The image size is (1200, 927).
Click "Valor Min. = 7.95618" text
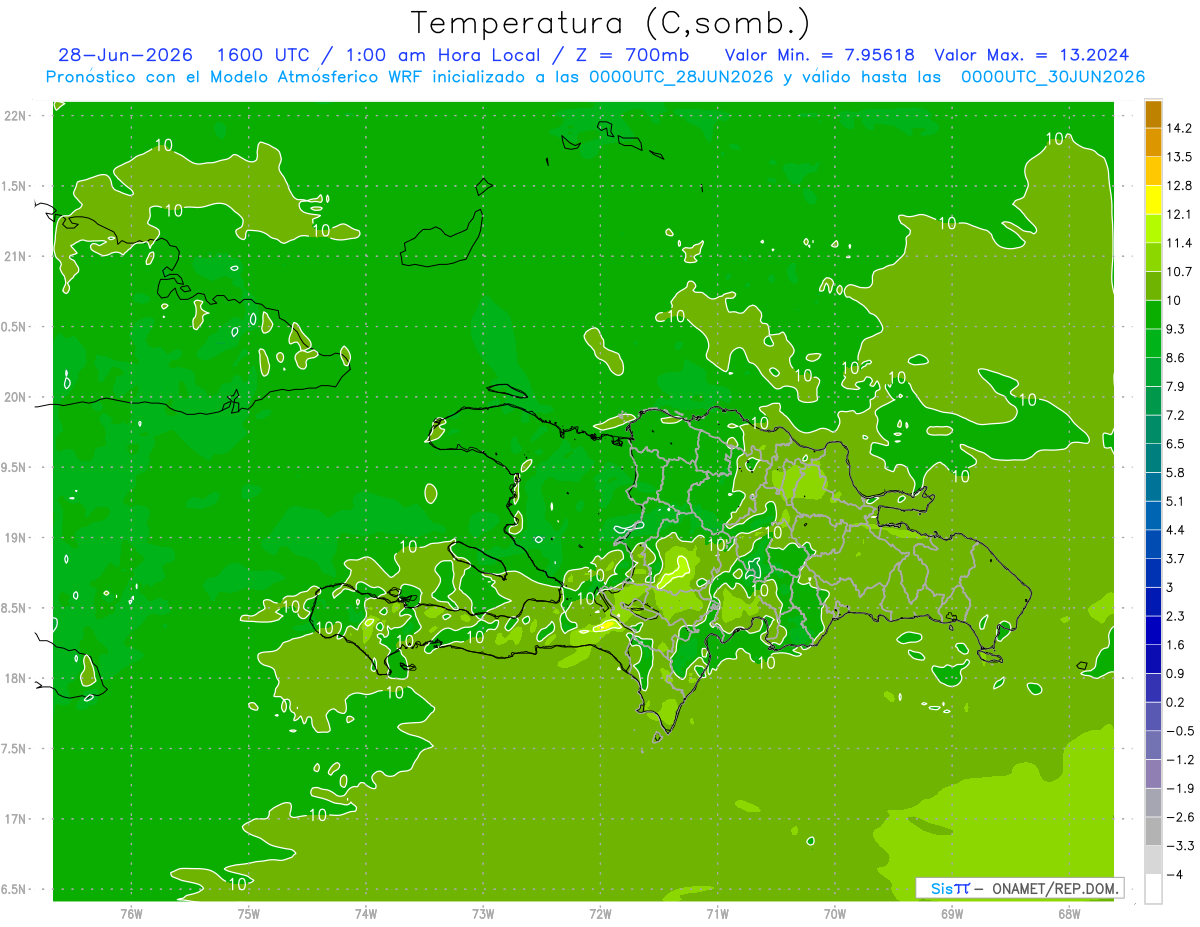coord(819,55)
